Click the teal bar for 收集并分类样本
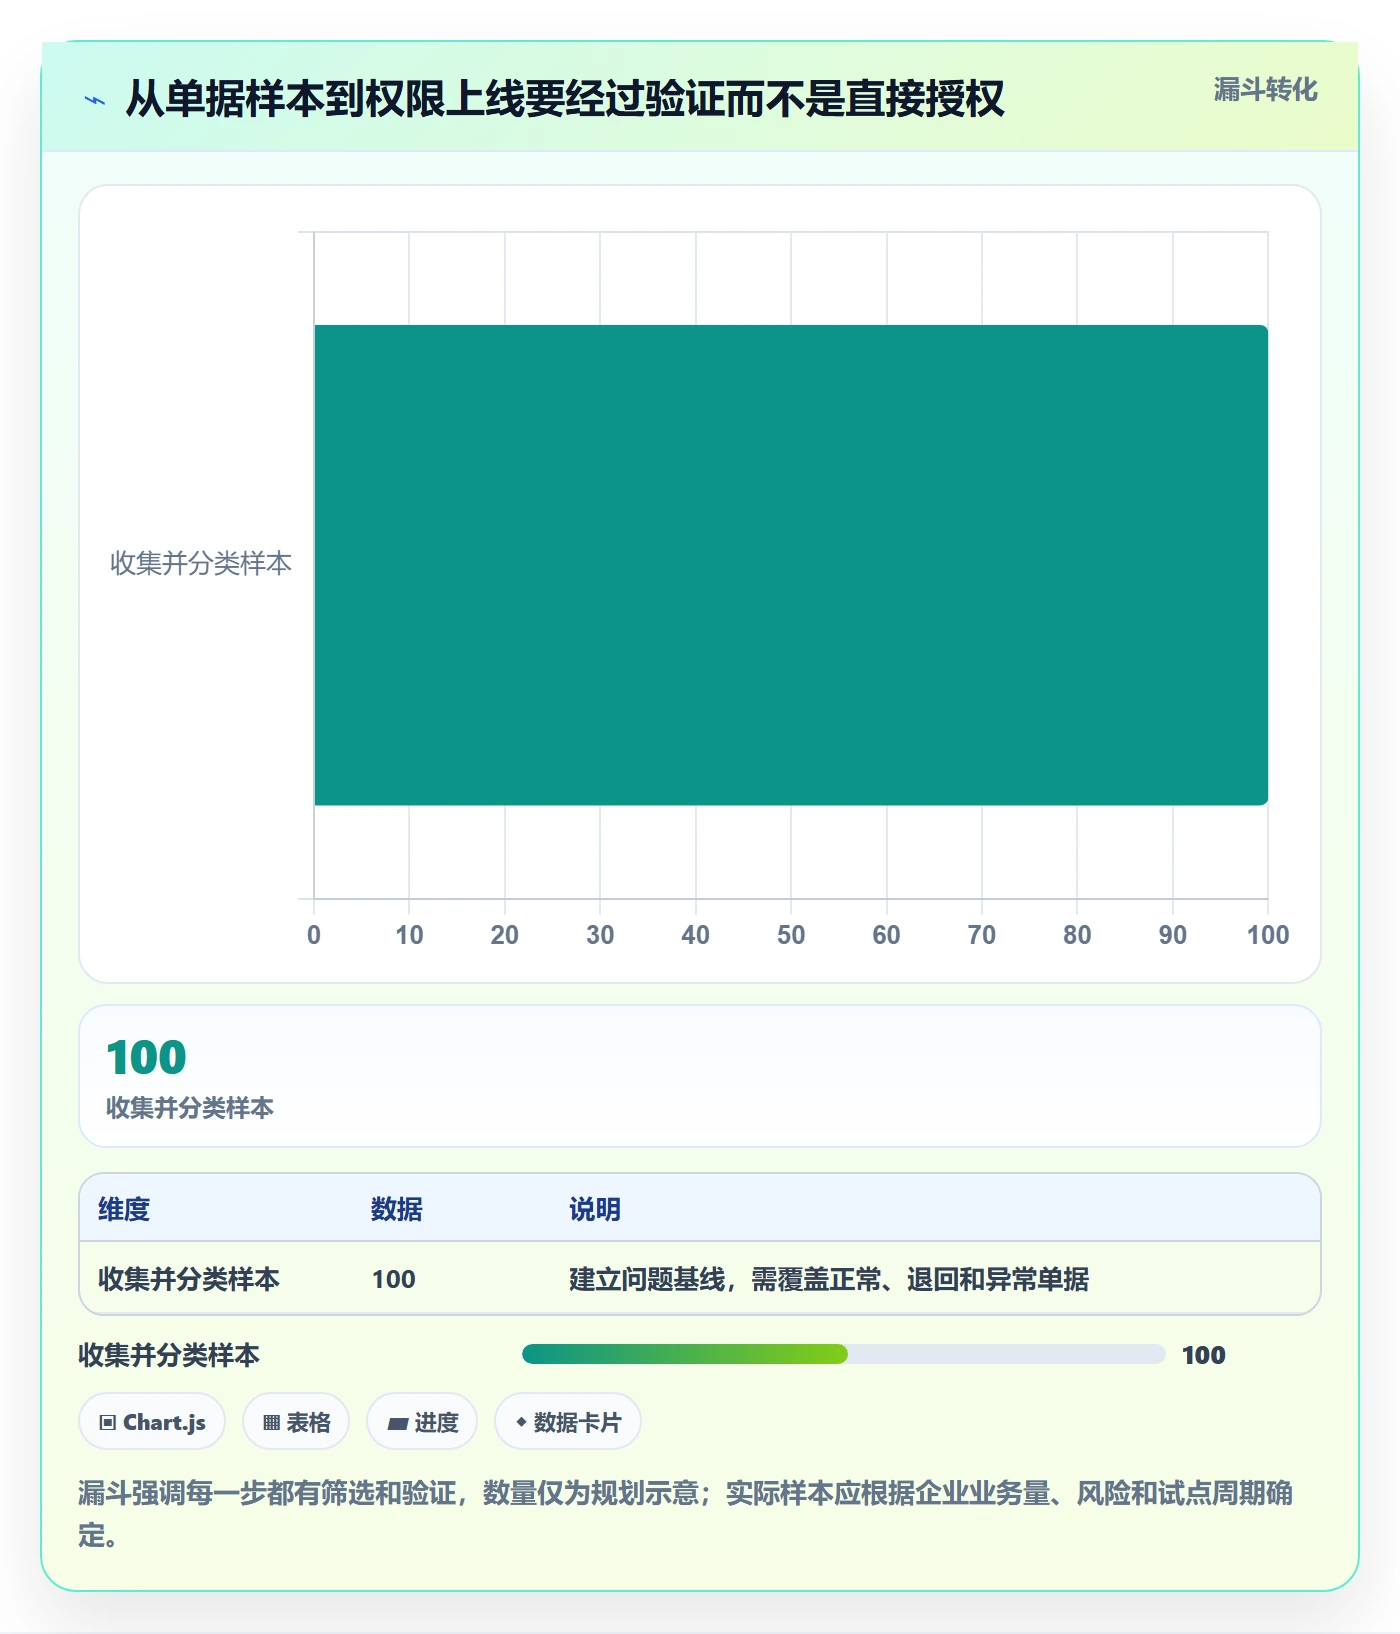Screen dimensions: 1400x1634 (x=791, y=564)
